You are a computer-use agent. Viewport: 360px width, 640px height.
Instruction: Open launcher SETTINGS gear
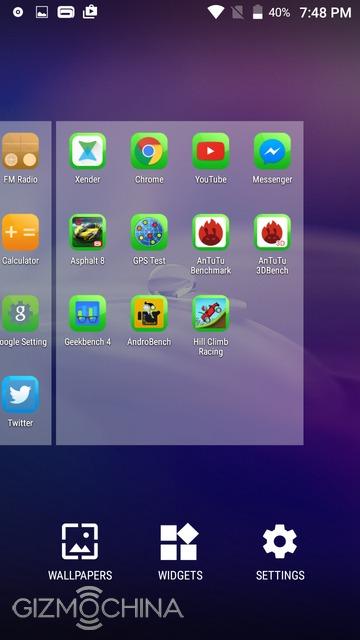(x=280, y=552)
